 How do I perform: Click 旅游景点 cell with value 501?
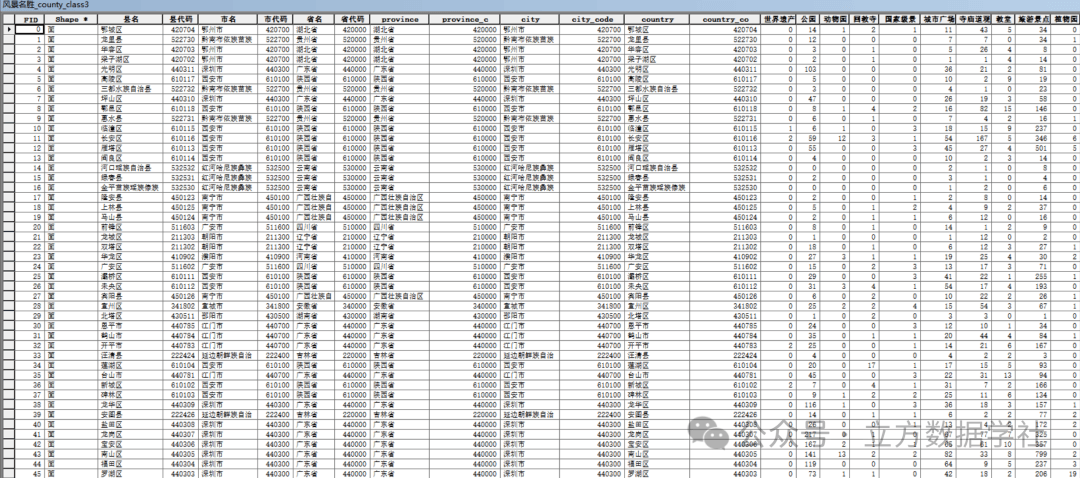[x=1033, y=148]
